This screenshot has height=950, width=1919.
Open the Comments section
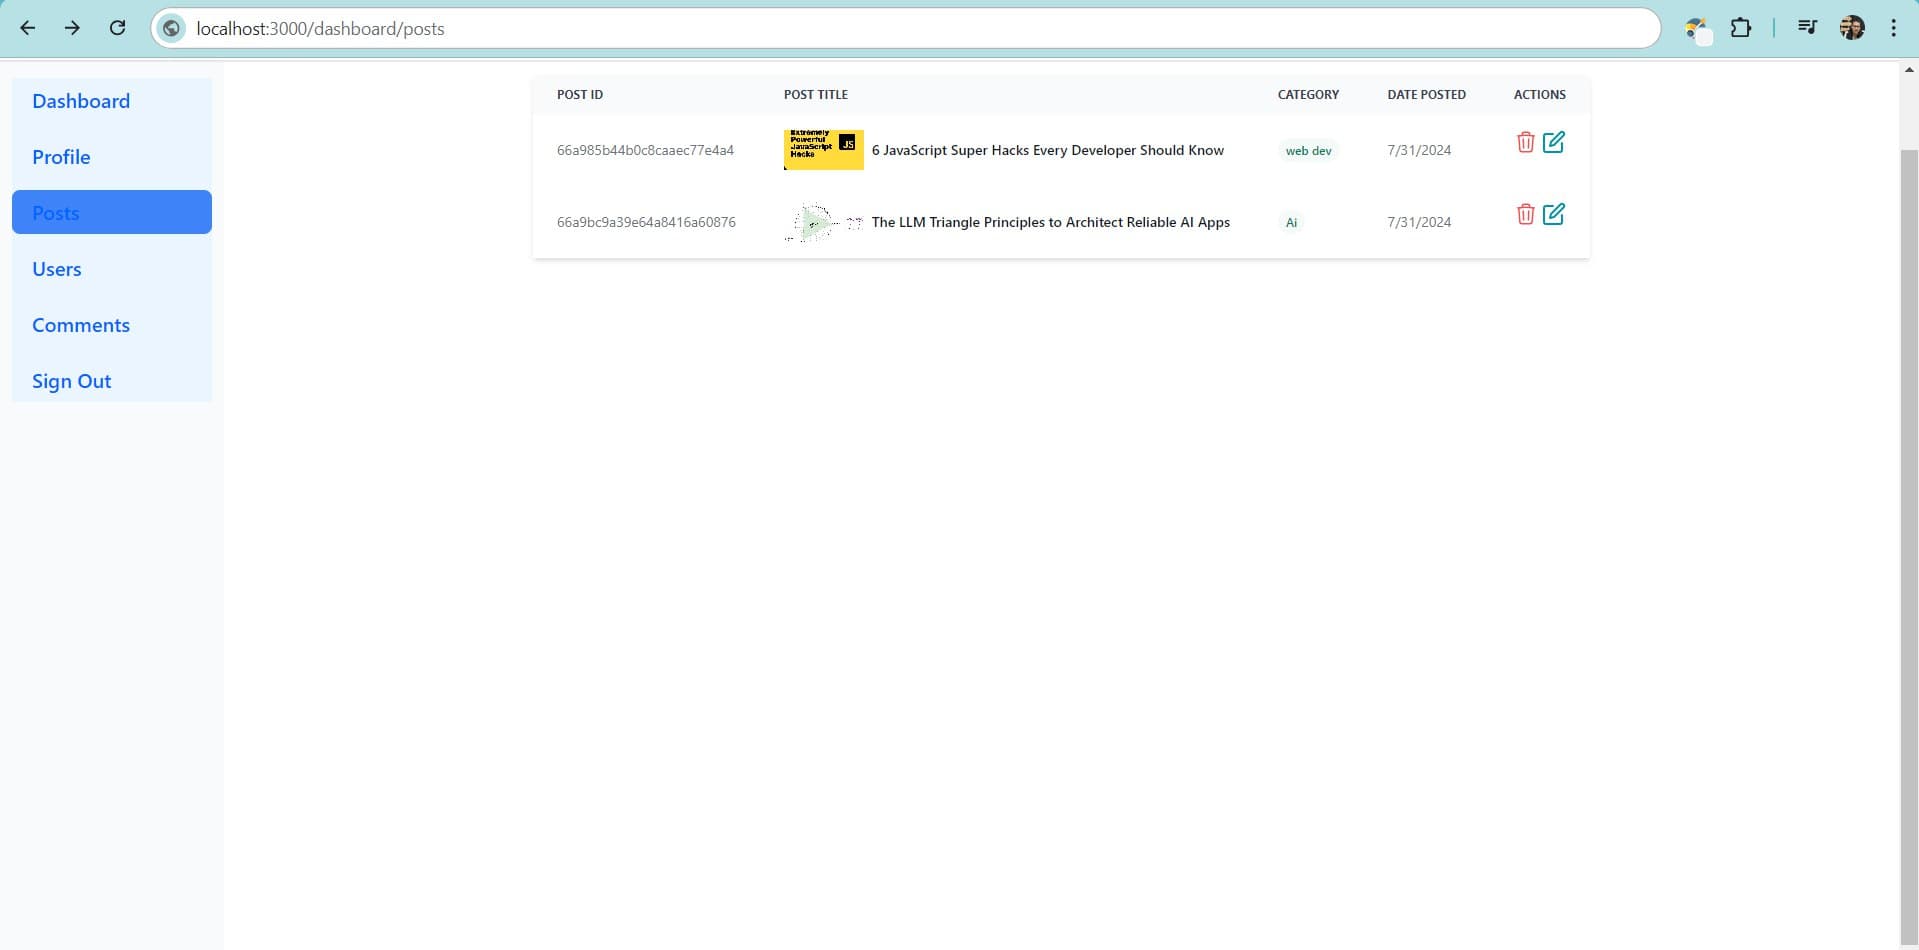click(x=81, y=325)
